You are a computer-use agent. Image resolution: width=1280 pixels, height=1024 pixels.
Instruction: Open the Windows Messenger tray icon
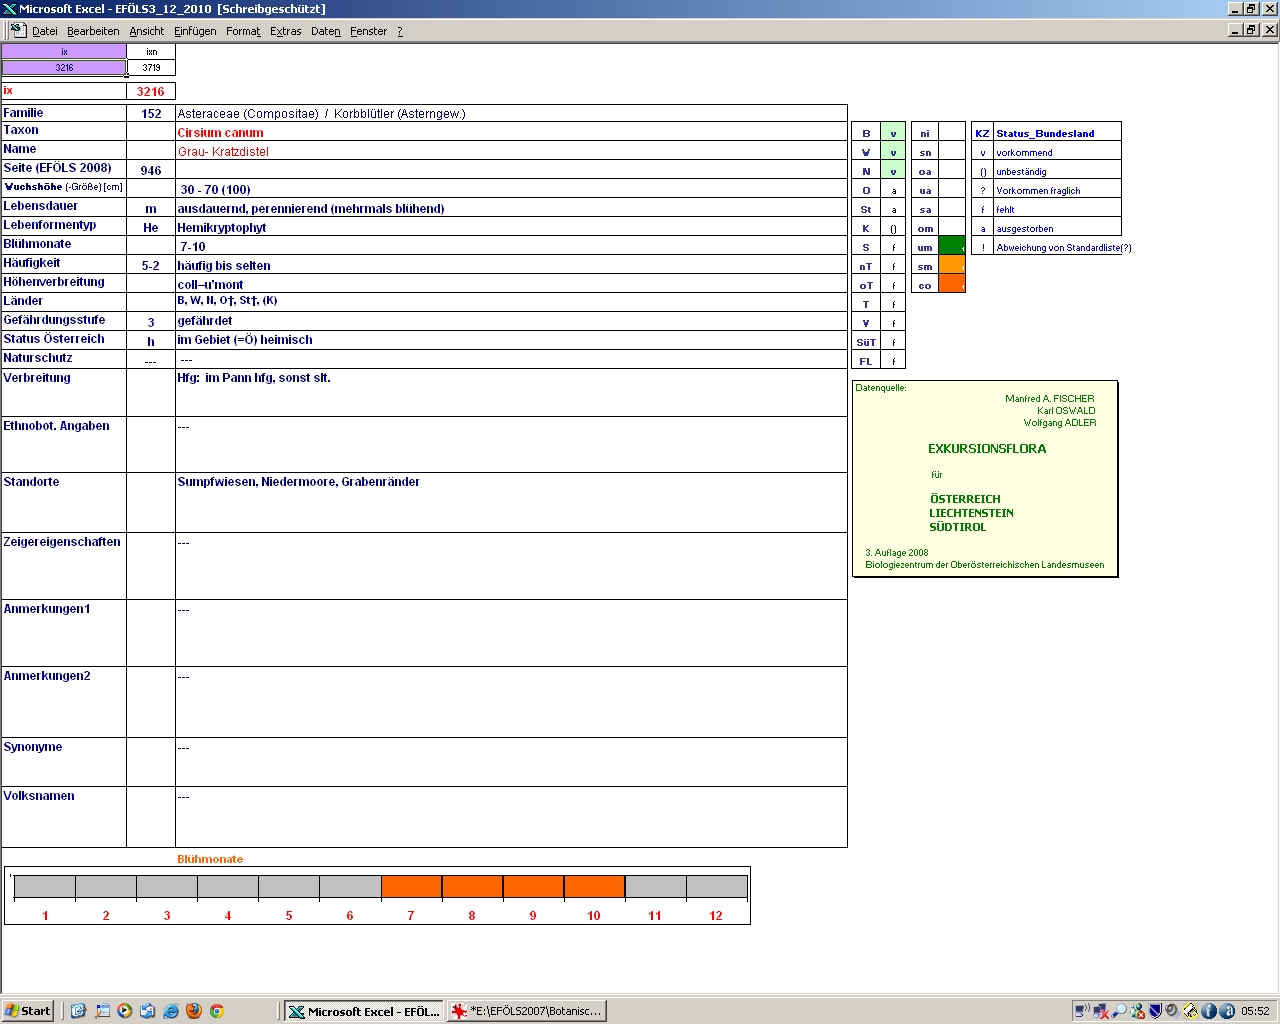1137,1011
